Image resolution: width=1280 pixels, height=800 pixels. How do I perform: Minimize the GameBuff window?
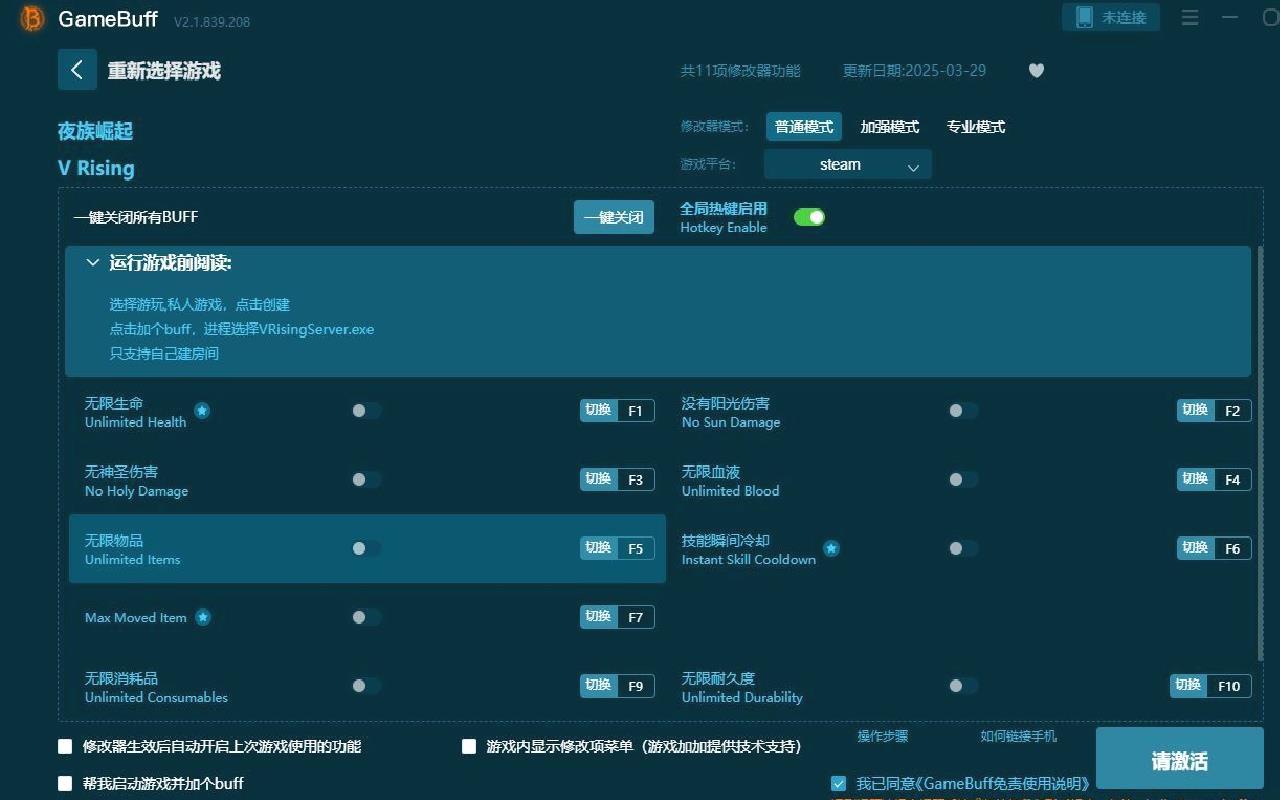[1230, 18]
